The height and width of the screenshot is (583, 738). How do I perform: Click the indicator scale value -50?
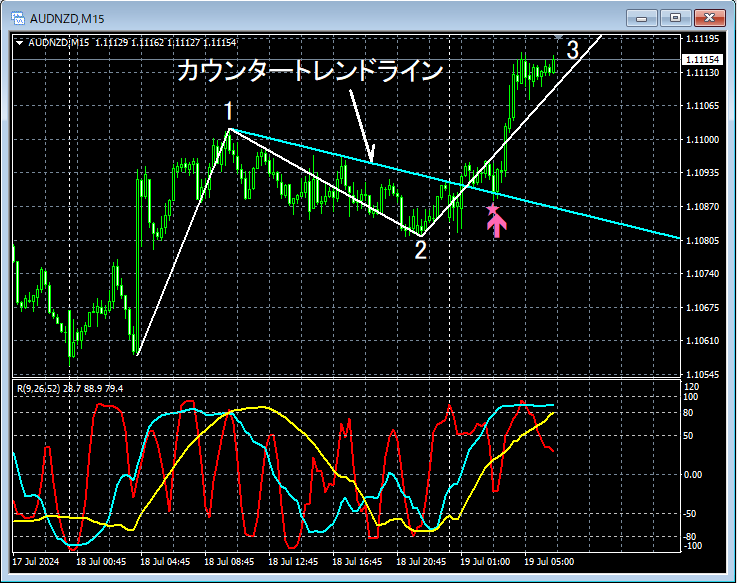click(690, 514)
